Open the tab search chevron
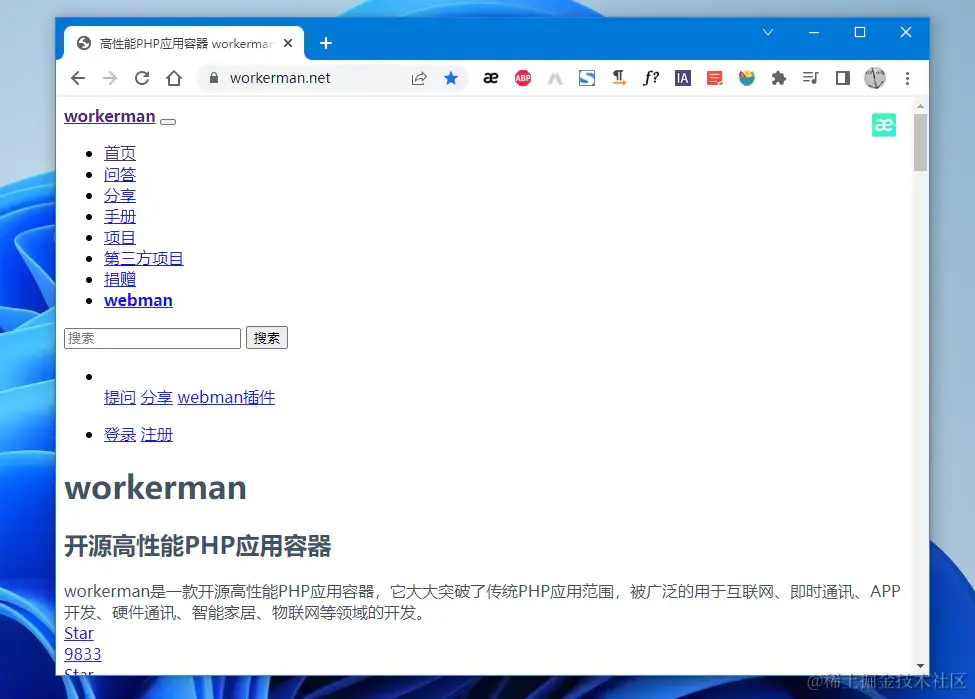975x699 pixels. coord(768,32)
